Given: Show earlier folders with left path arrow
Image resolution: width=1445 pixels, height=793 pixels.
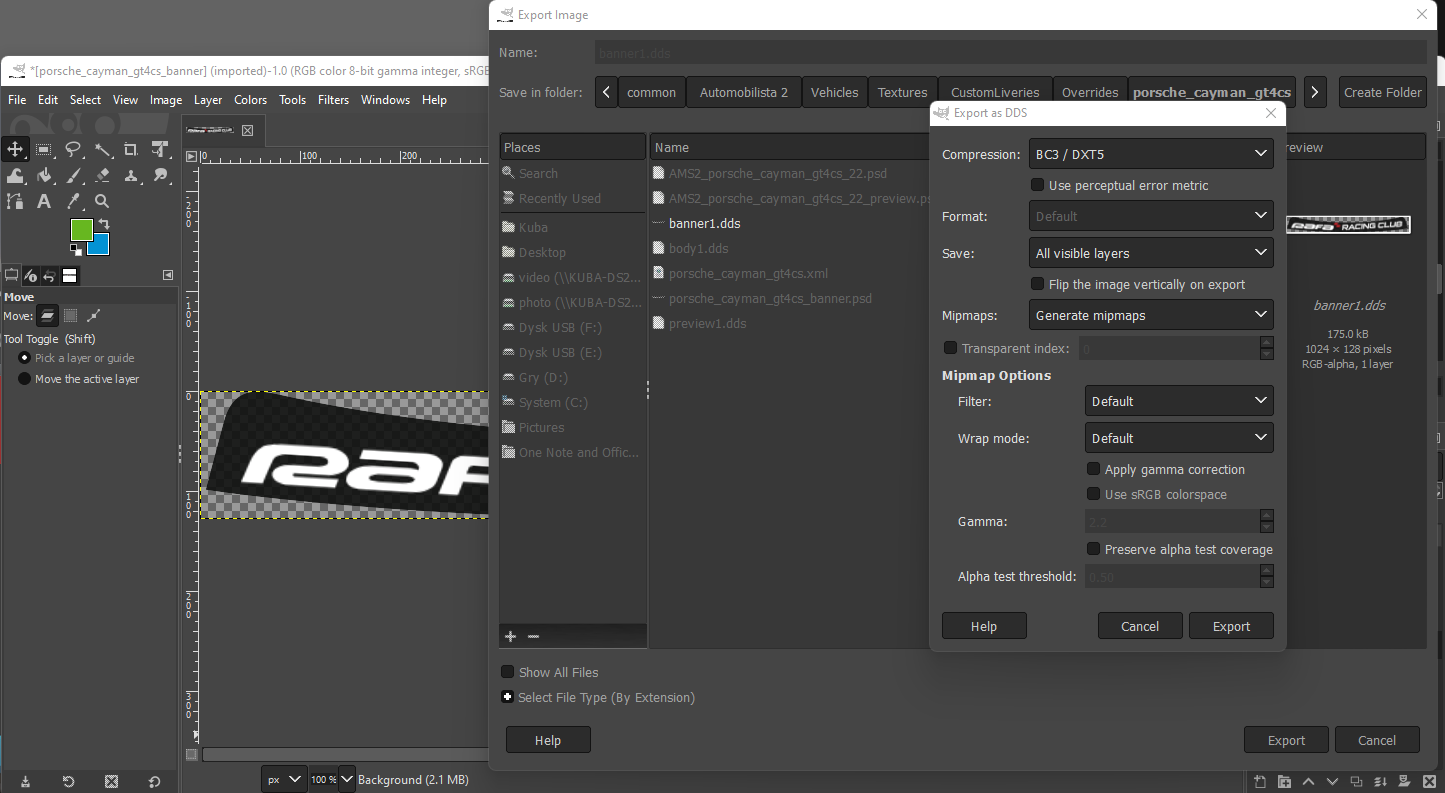Looking at the screenshot, I should [x=606, y=92].
